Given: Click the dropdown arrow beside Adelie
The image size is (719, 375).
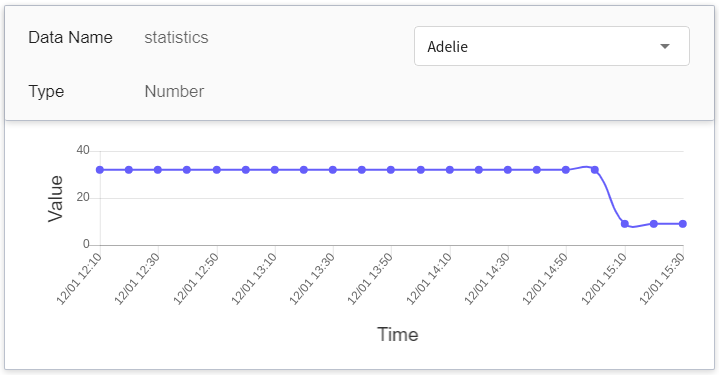Looking at the screenshot, I should tap(664, 46).
